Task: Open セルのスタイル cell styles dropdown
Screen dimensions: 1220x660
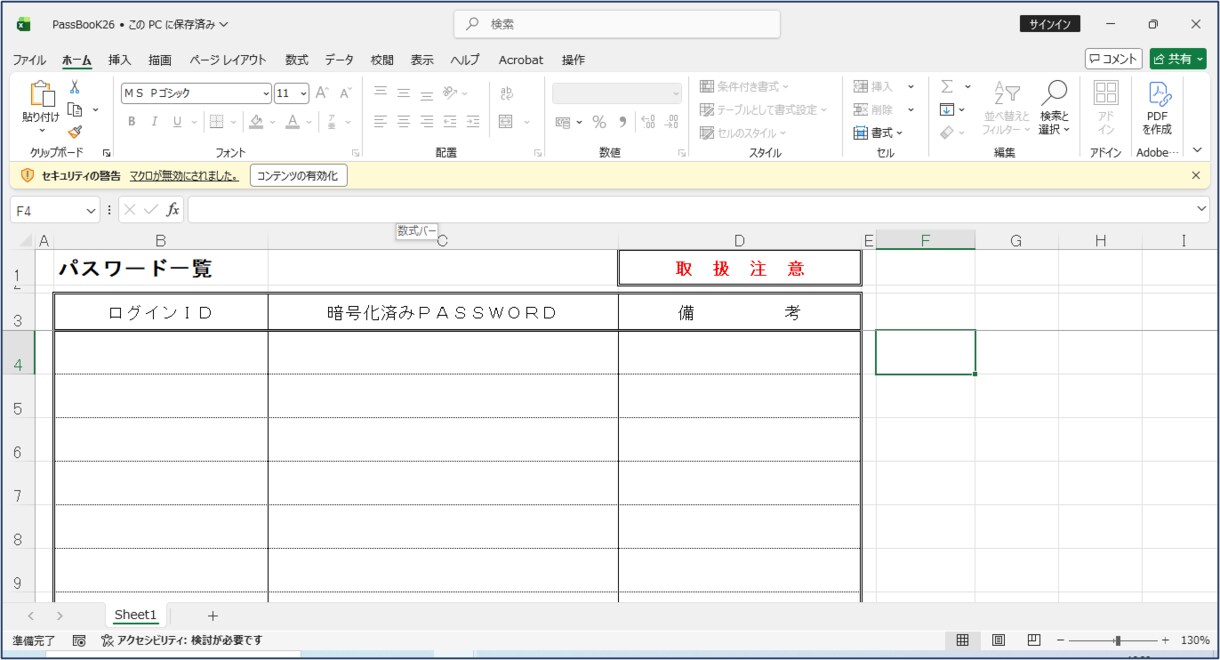Action: click(x=743, y=133)
